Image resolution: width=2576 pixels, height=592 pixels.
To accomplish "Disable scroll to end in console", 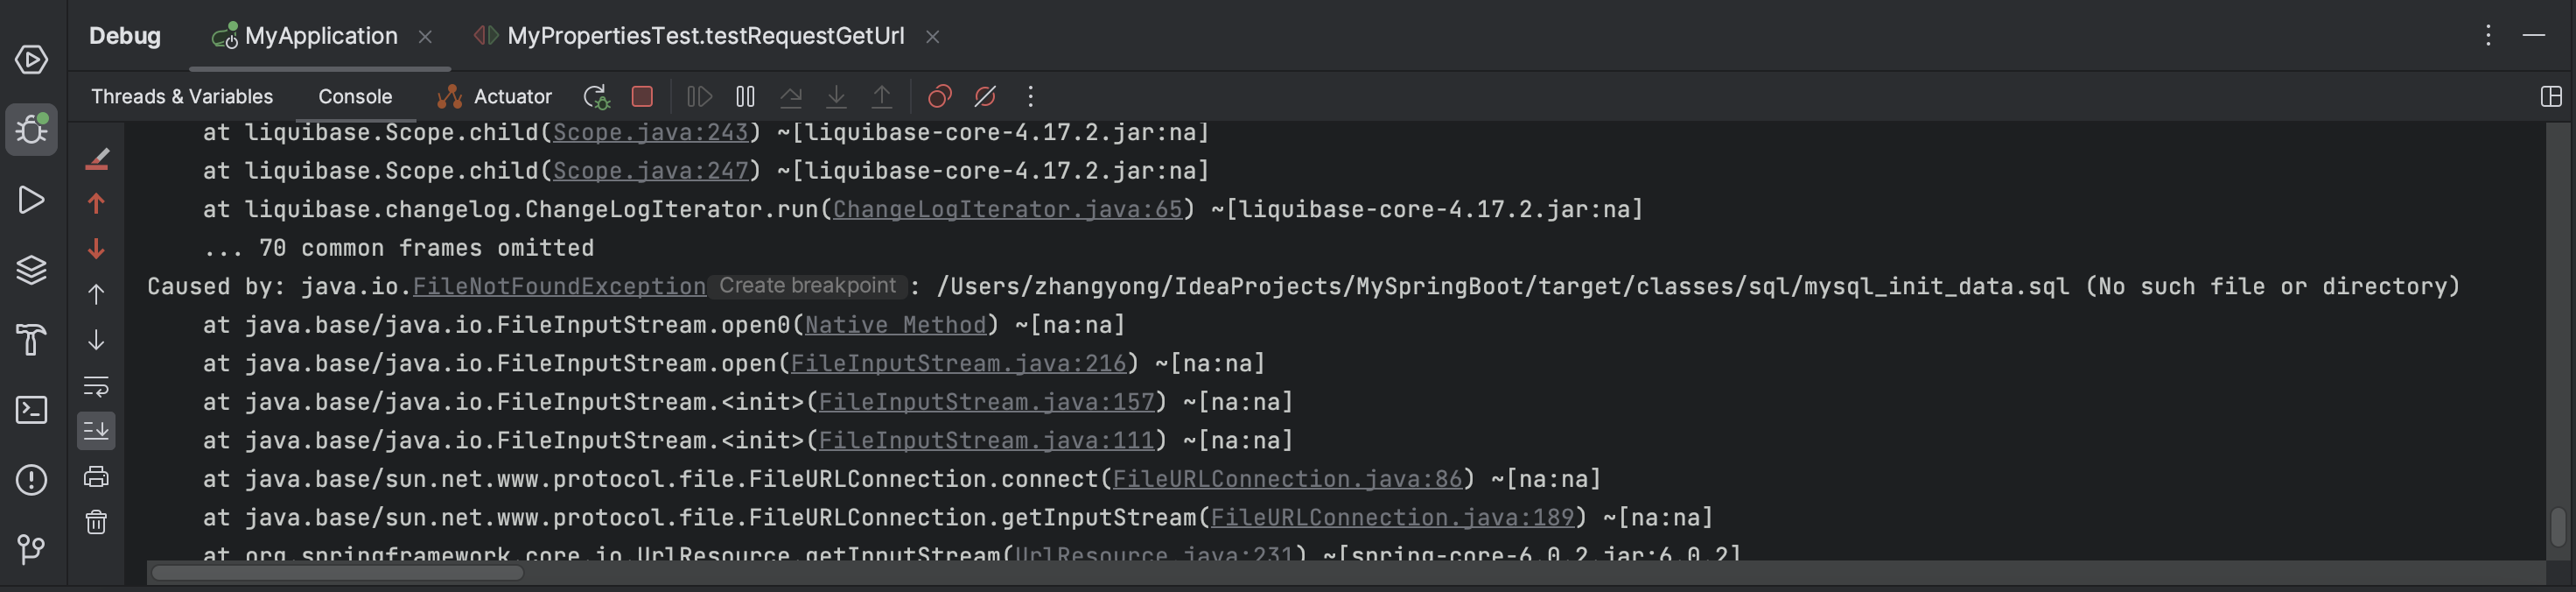I will 96,431.
